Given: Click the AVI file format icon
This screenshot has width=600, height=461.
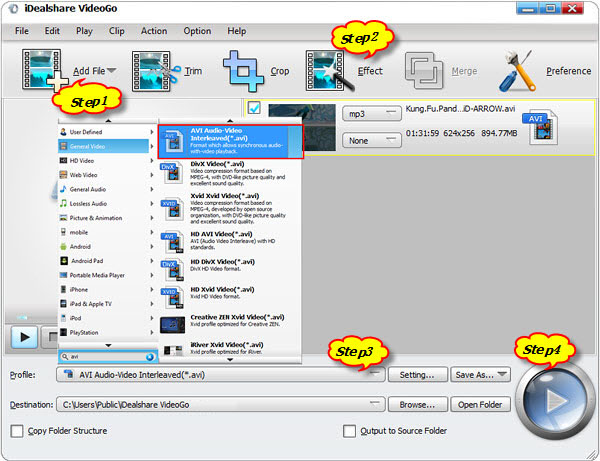Looking at the screenshot, I should pyautogui.click(x=541, y=127).
